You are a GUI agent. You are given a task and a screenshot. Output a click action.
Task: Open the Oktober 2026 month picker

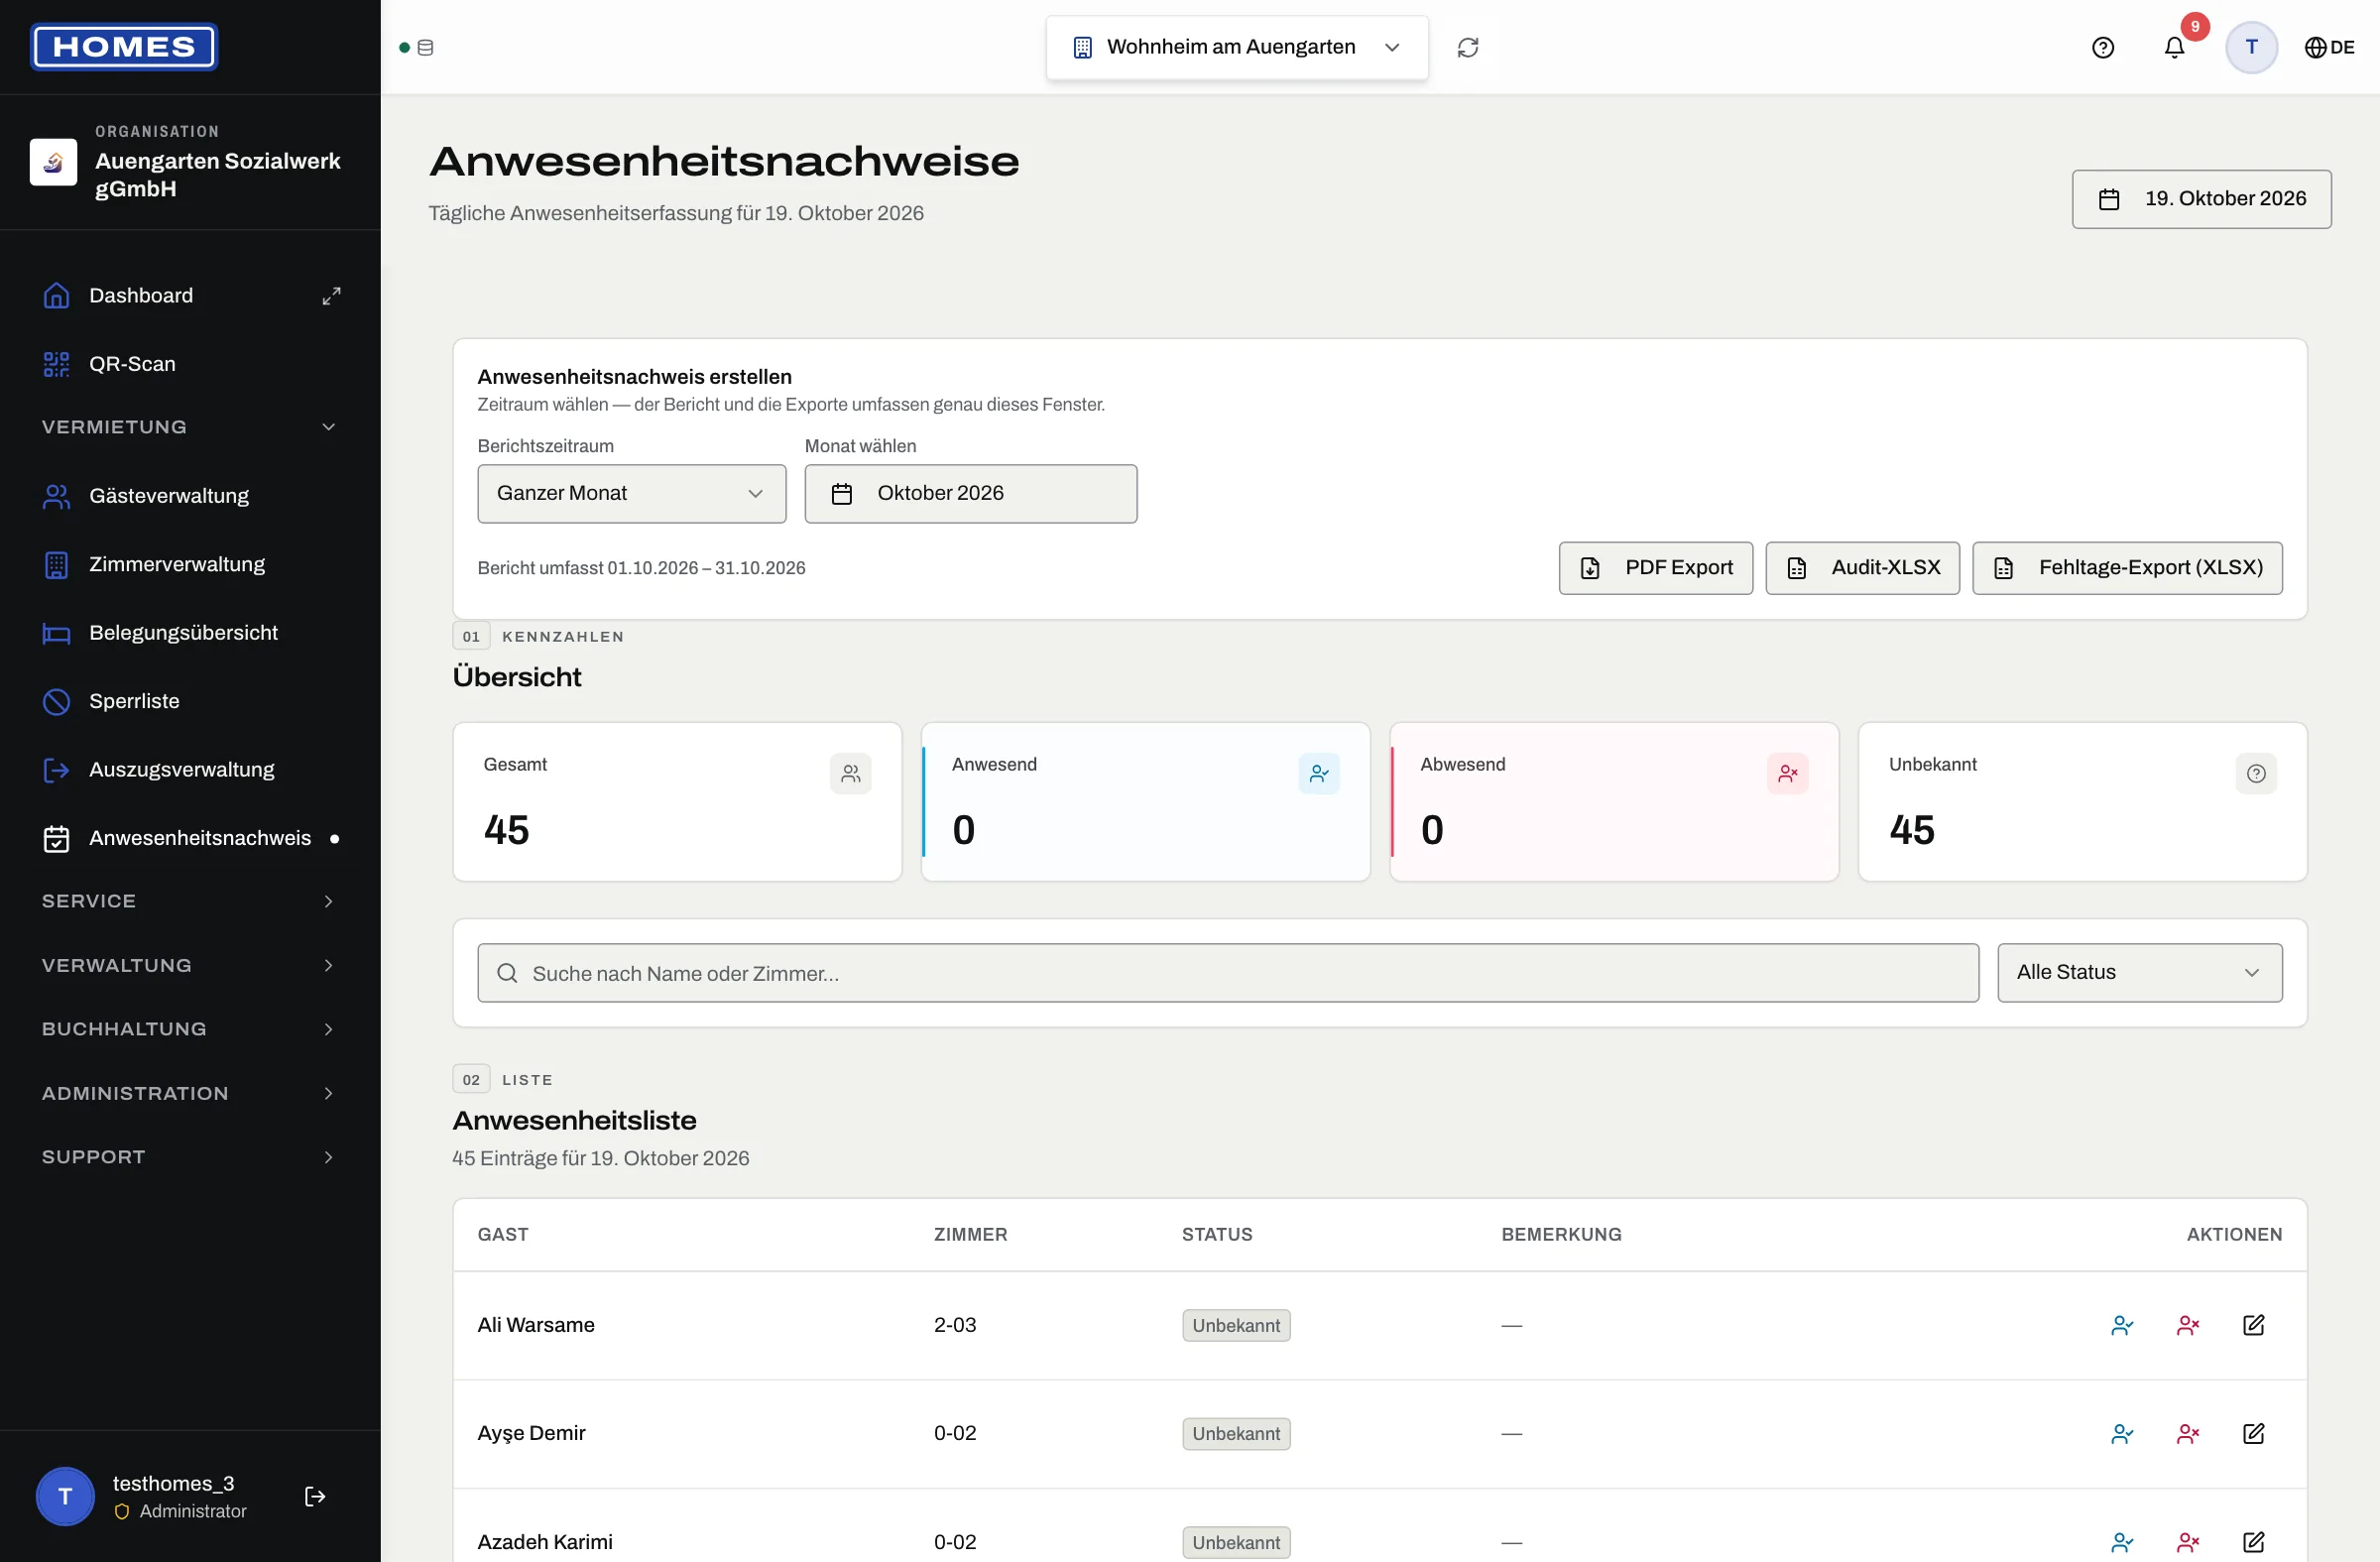point(970,493)
